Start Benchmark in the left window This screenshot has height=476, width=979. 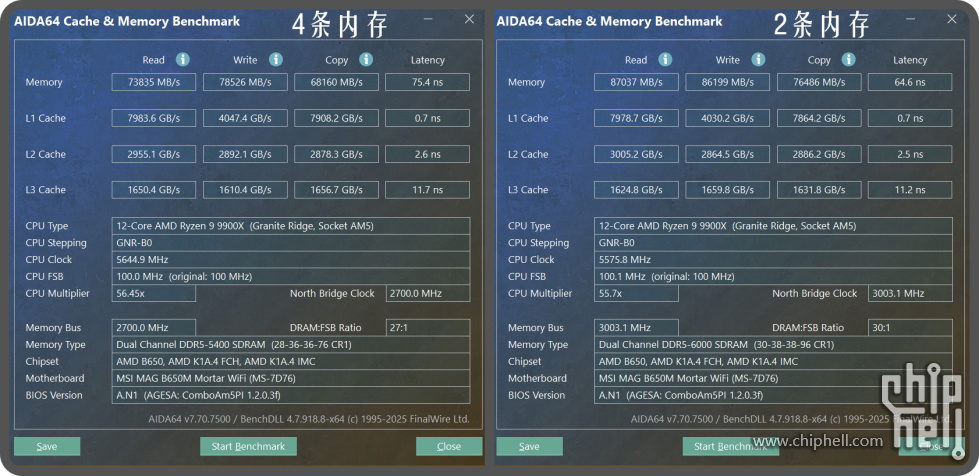click(x=248, y=446)
